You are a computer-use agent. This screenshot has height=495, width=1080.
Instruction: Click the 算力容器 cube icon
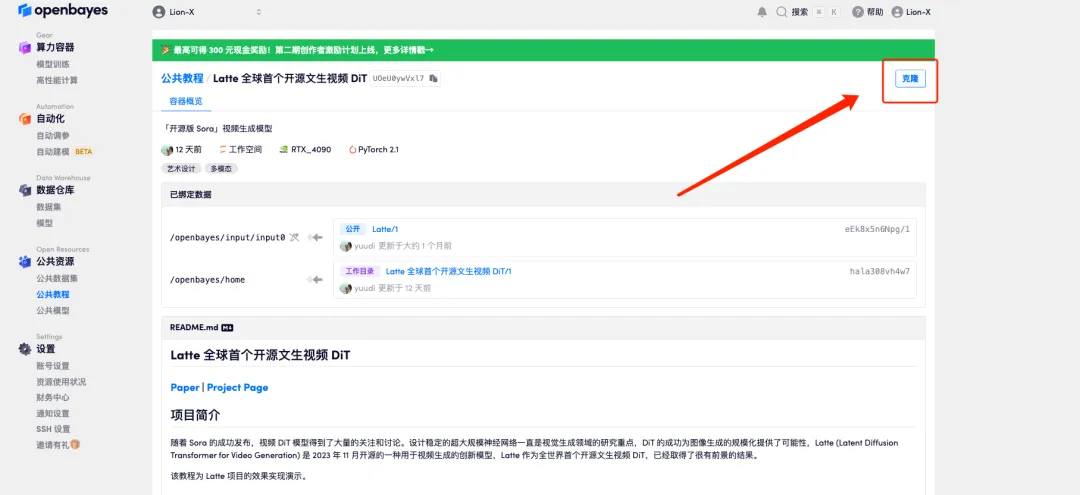25,47
